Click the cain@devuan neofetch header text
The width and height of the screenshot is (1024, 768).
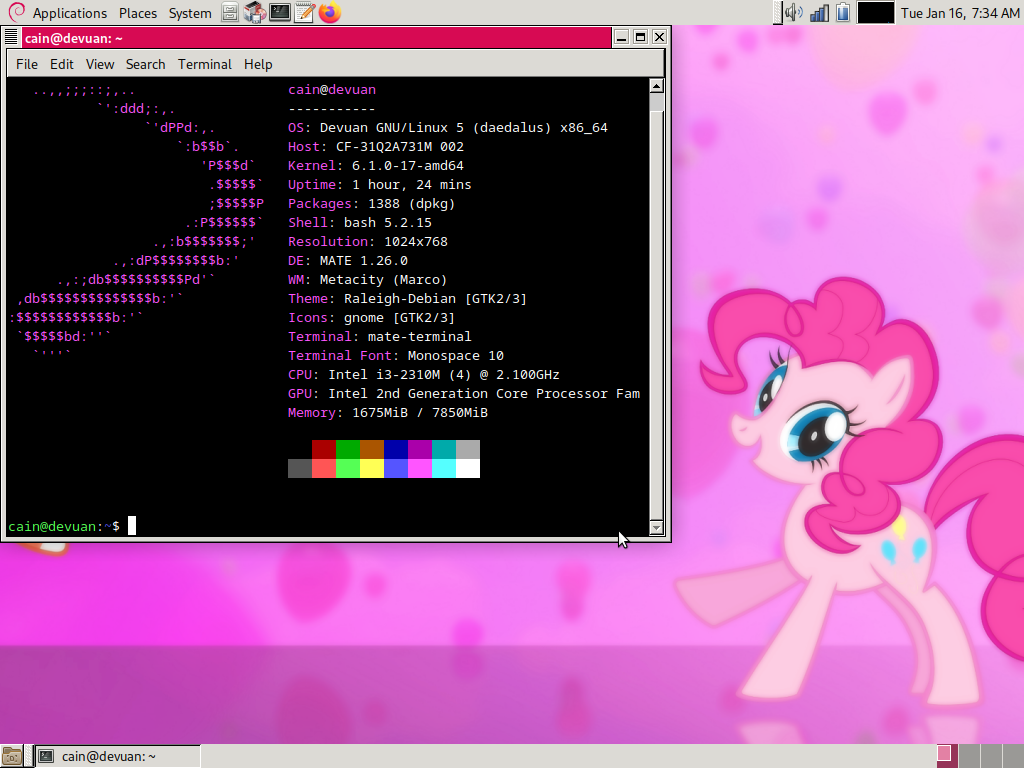pos(332,89)
